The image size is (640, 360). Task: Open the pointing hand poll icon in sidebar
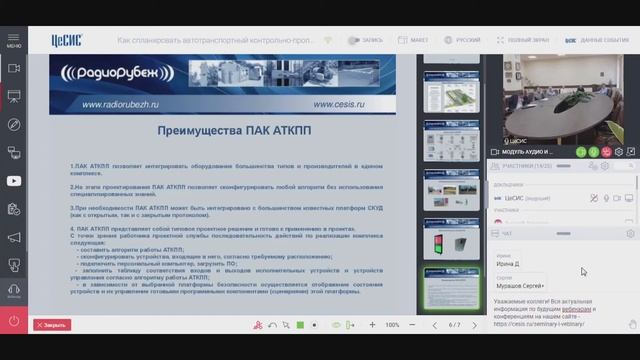(14, 265)
